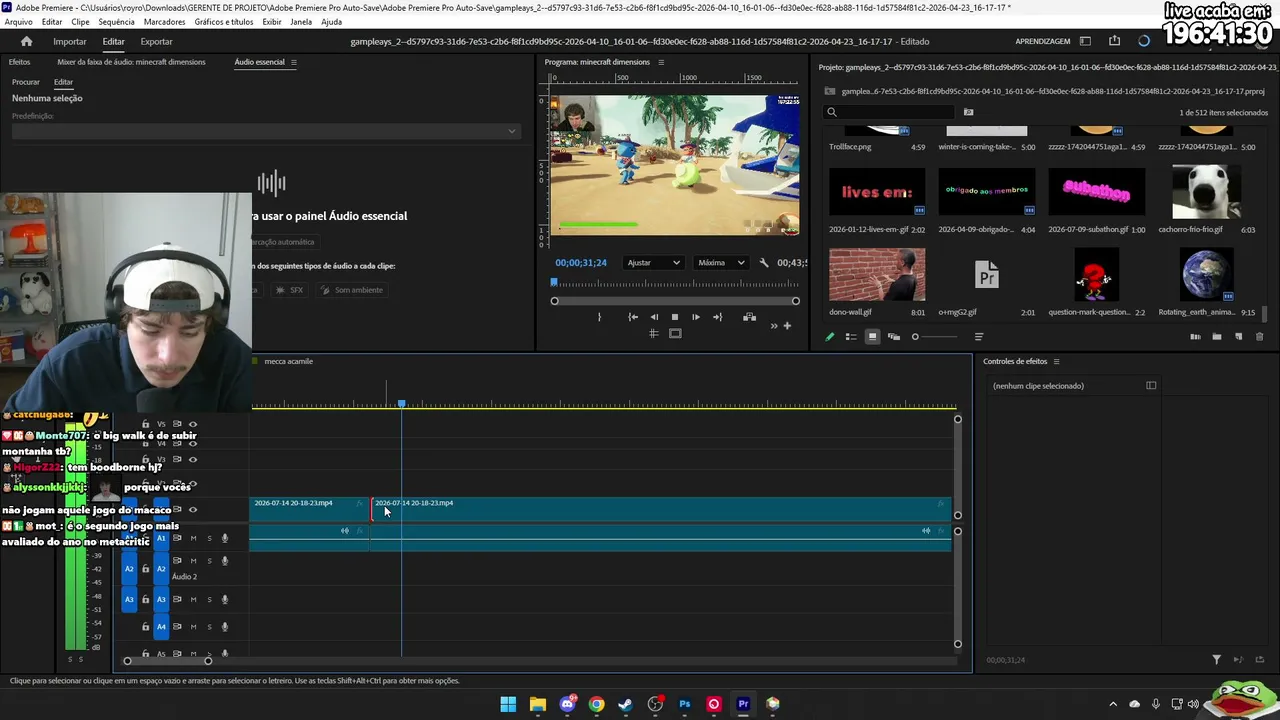Click the APRENDIZAGEM workspace label
Viewport: 1280px width, 720px height.
(1043, 42)
